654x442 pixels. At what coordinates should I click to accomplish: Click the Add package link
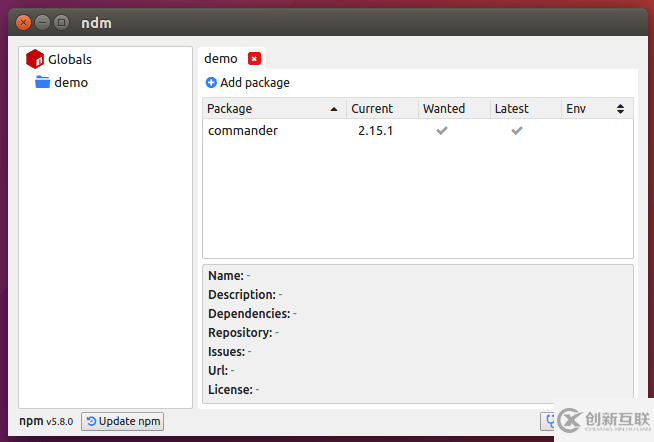point(255,83)
